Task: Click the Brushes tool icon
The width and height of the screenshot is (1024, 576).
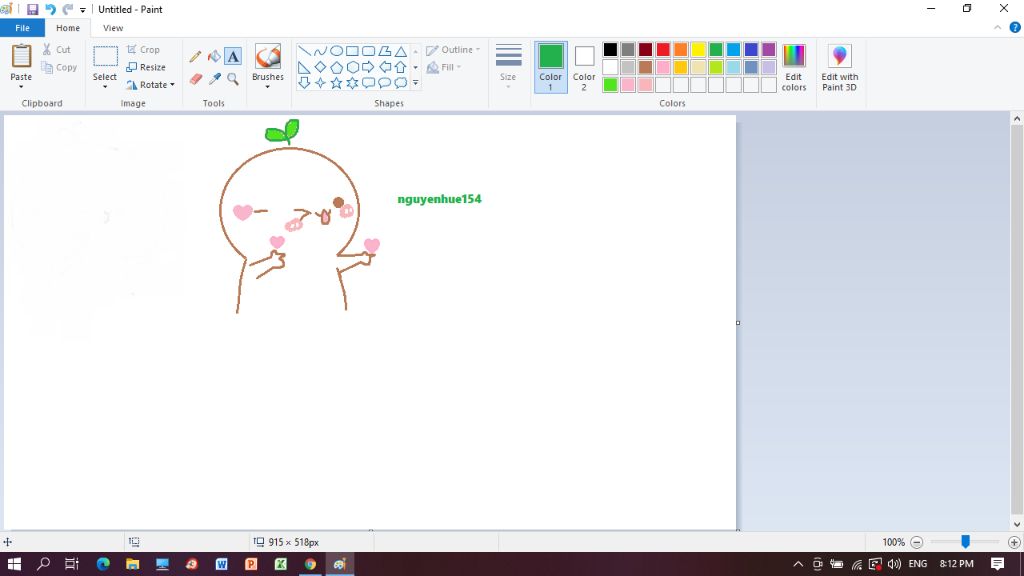Action: click(268, 57)
